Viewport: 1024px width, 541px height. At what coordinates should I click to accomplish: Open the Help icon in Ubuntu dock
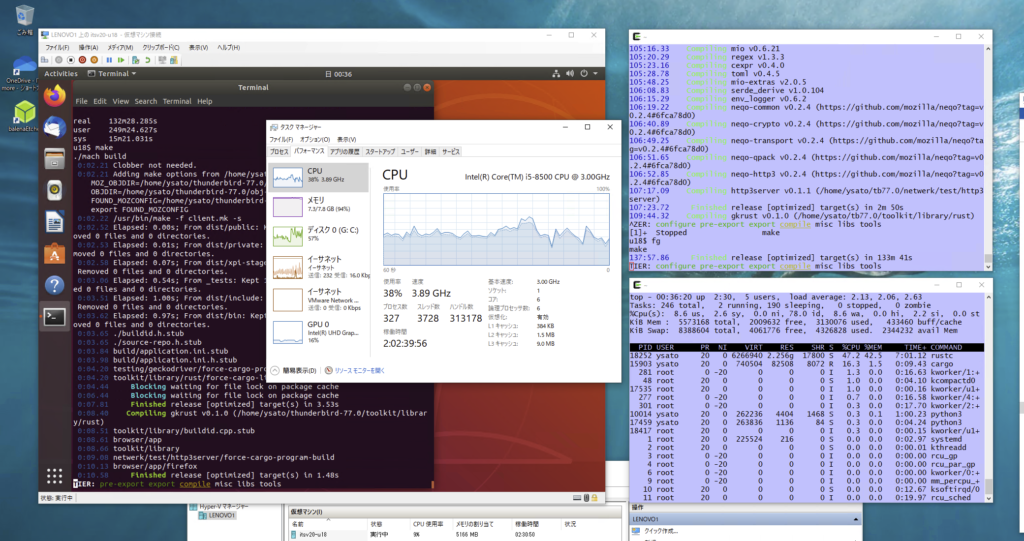click(x=54, y=285)
